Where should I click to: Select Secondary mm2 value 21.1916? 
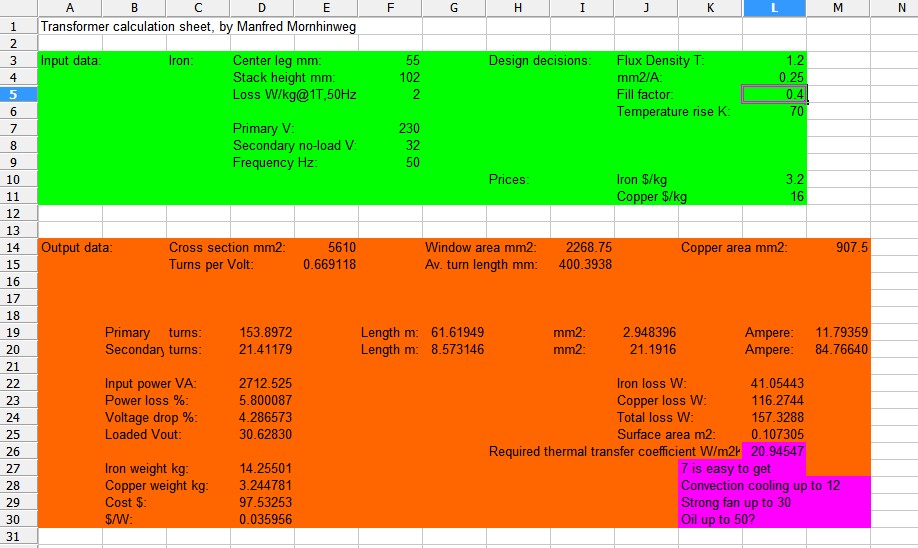click(x=653, y=349)
